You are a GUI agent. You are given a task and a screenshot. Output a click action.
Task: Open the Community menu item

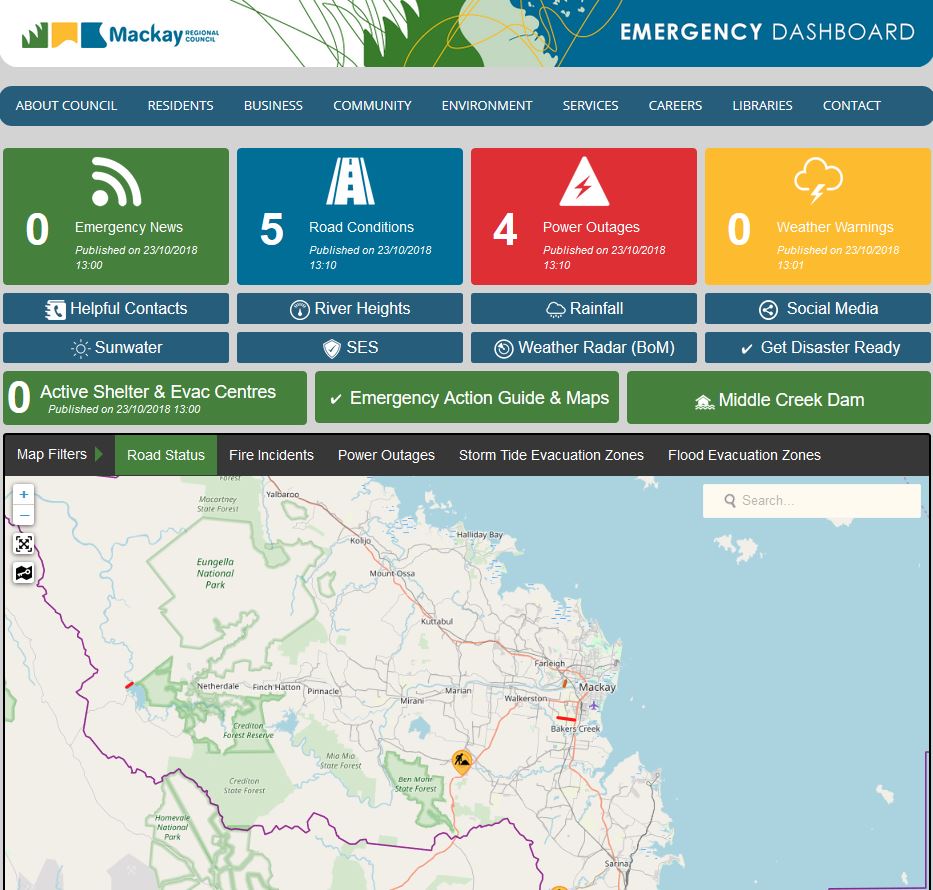(x=371, y=106)
